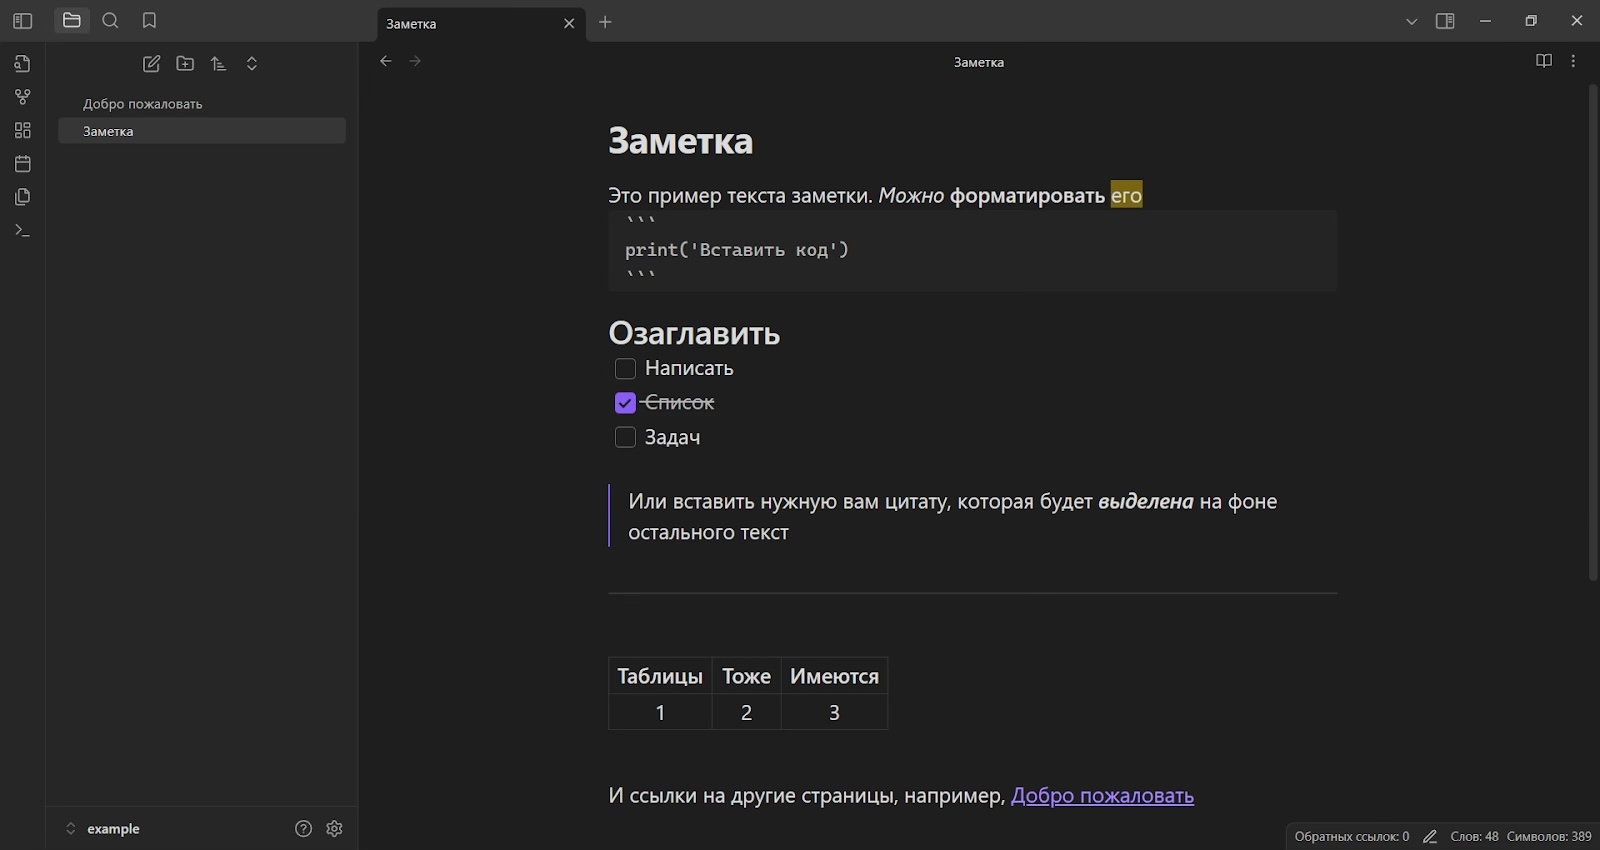
Task: Click the Озаглавить heading
Action: 694,334
